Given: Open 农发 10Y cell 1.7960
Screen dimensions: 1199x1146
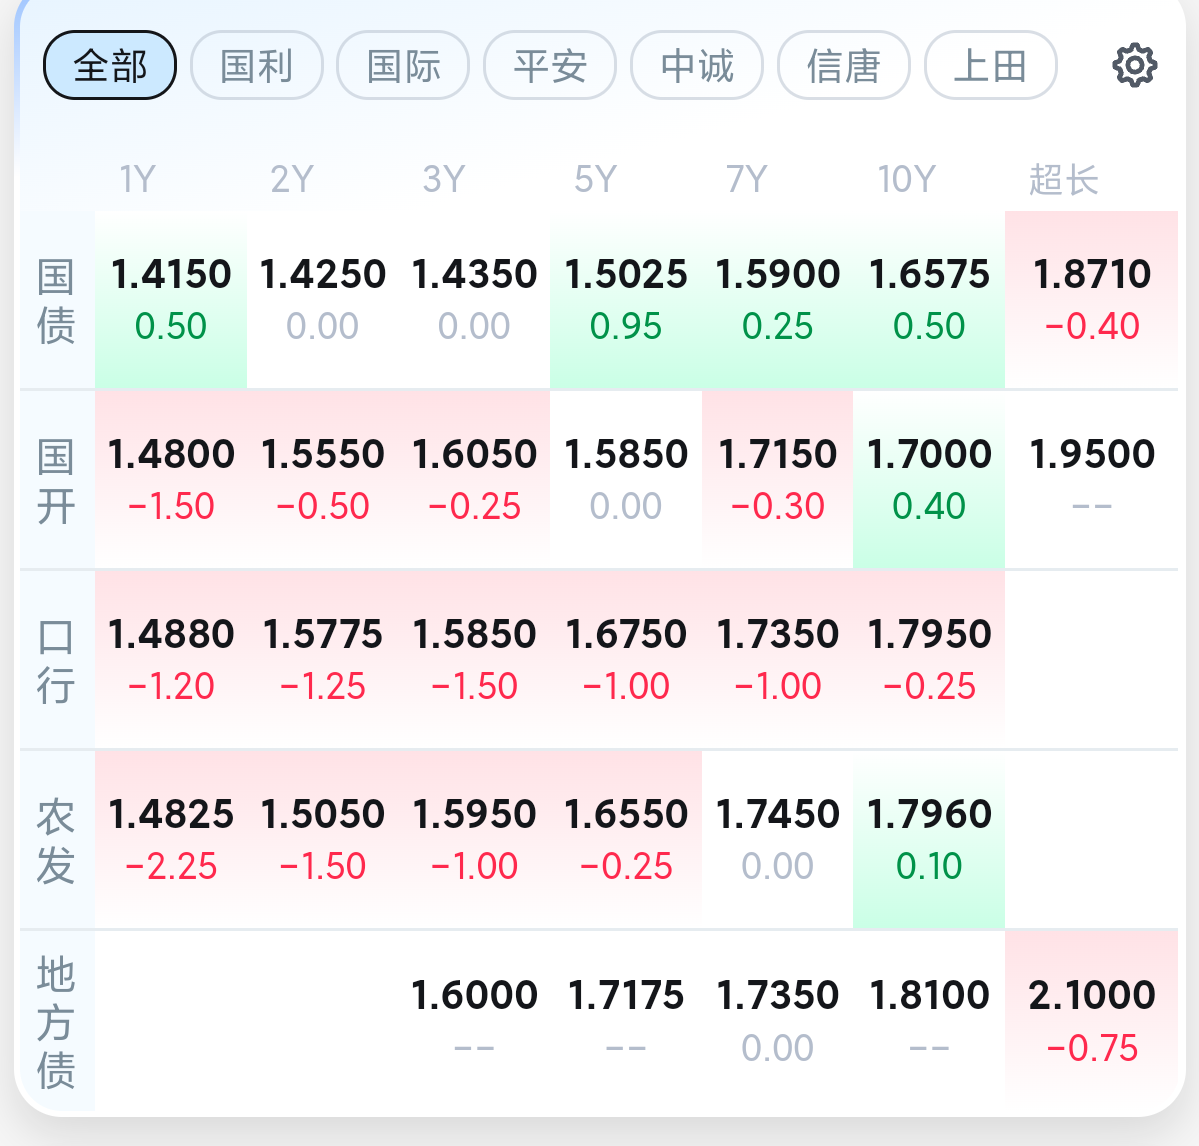Looking at the screenshot, I should (x=929, y=839).
